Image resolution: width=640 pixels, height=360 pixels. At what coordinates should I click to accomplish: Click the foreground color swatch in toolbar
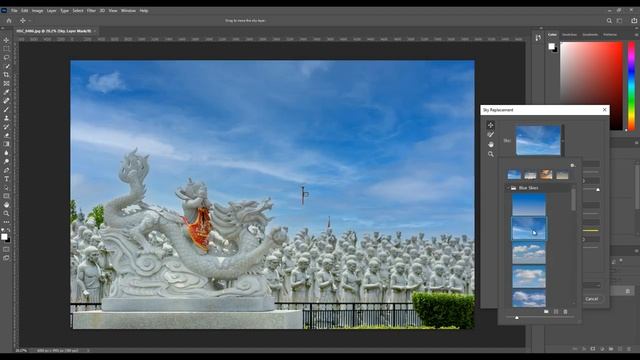tap(4, 236)
